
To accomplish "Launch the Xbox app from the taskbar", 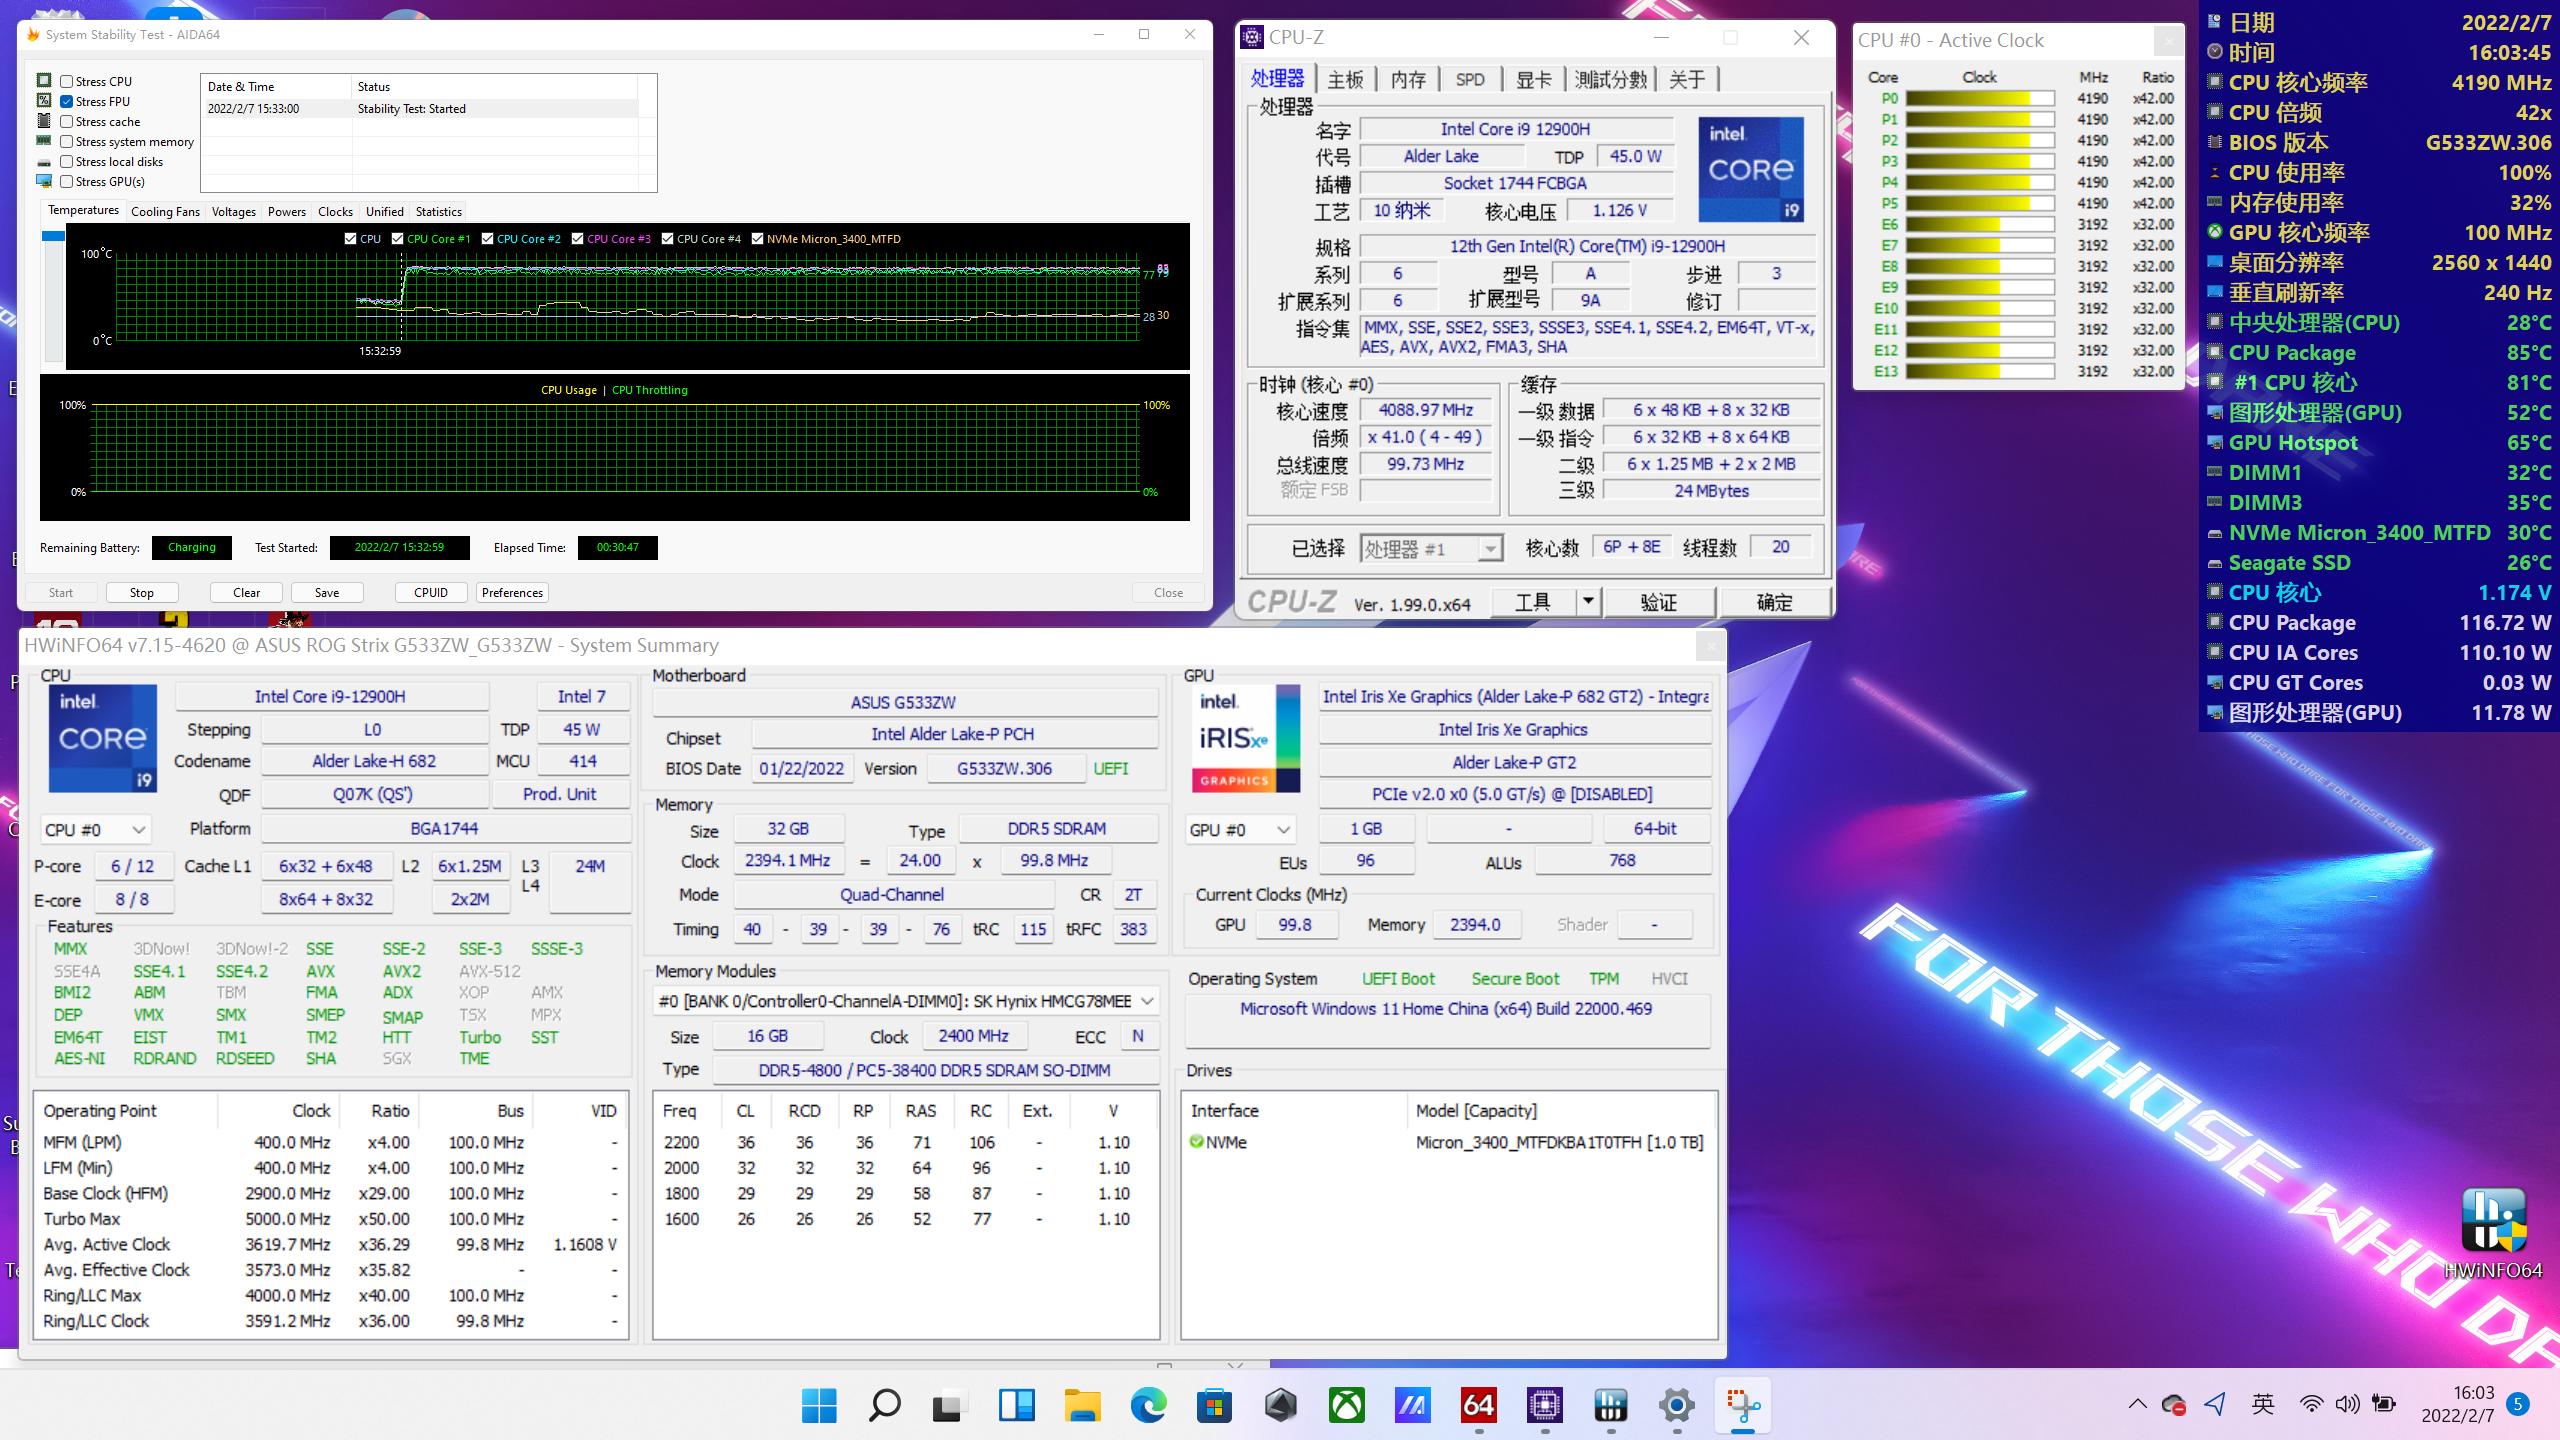I will click(x=1347, y=1405).
